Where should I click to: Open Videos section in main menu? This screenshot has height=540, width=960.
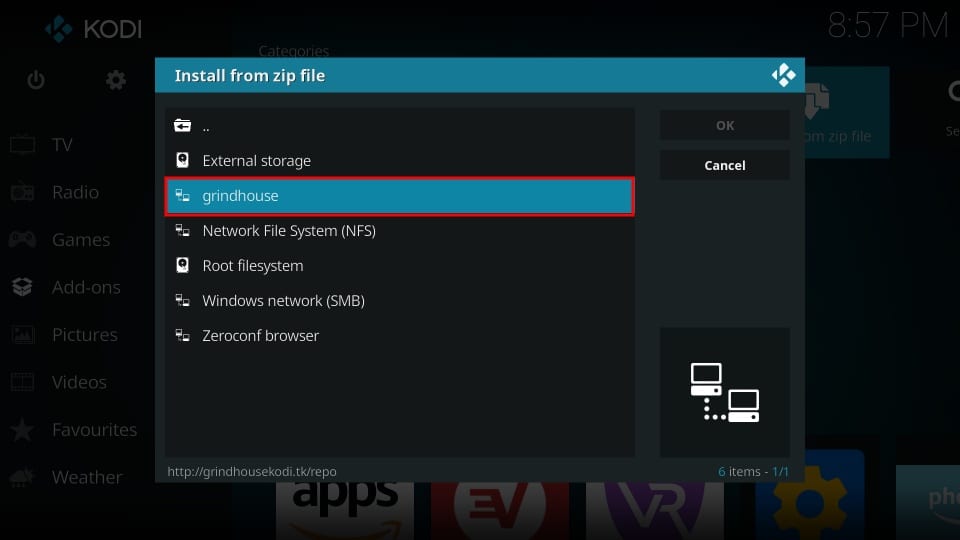pos(79,382)
